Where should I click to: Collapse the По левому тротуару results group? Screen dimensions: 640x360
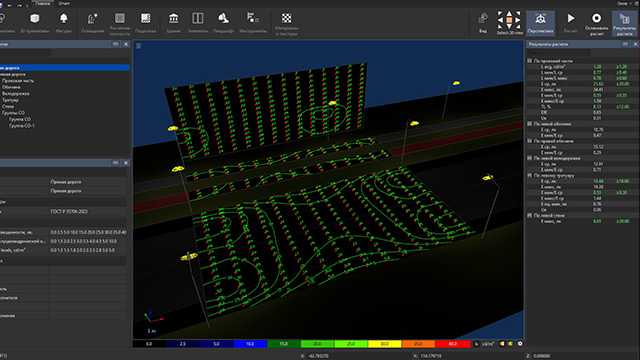coord(529,175)
